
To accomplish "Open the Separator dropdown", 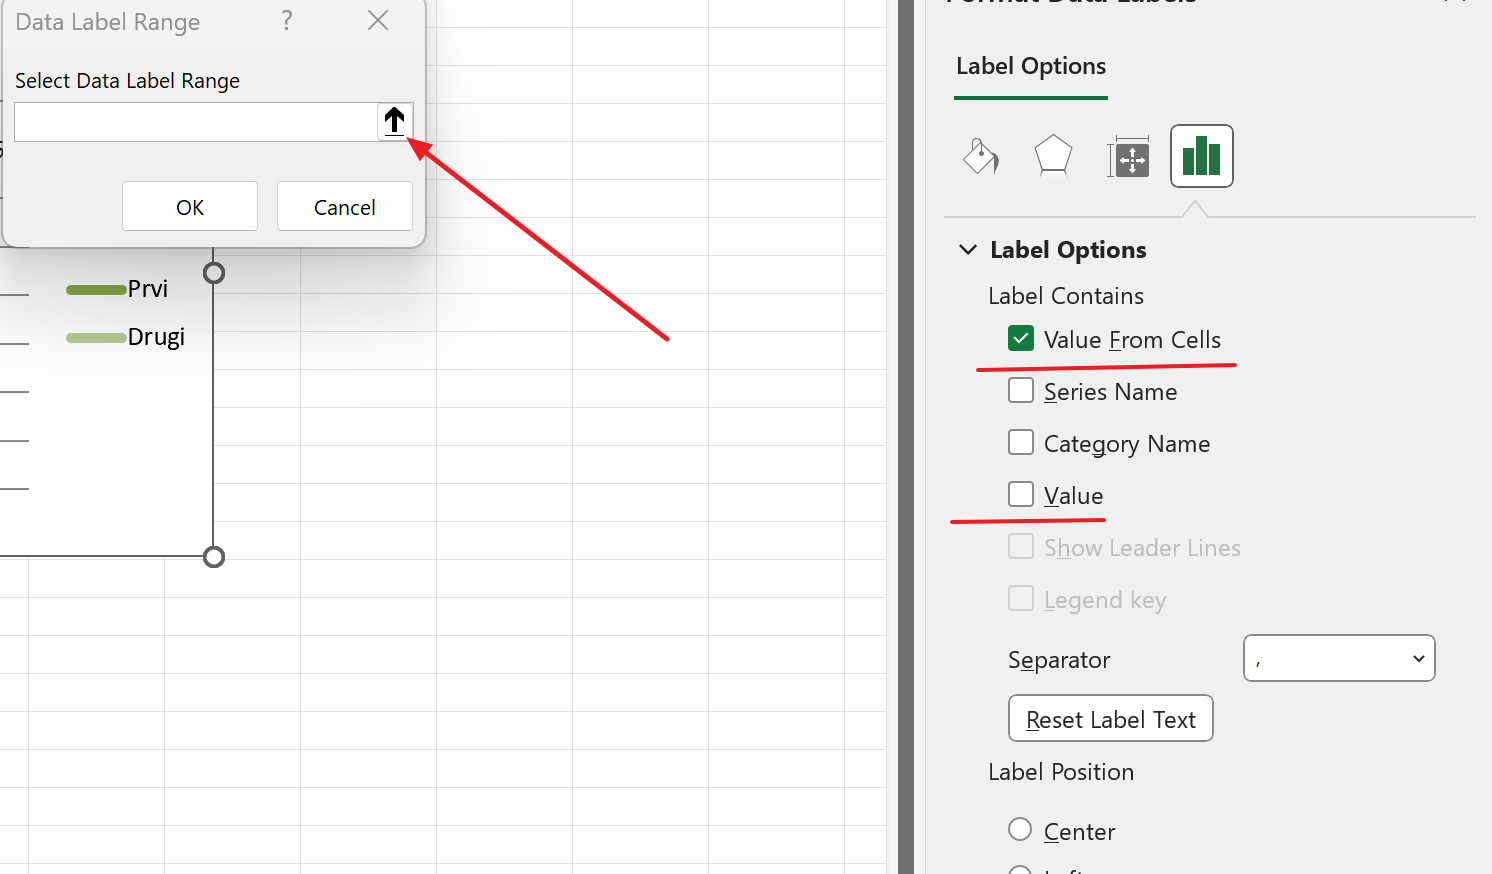I will tap(1339, 659).
